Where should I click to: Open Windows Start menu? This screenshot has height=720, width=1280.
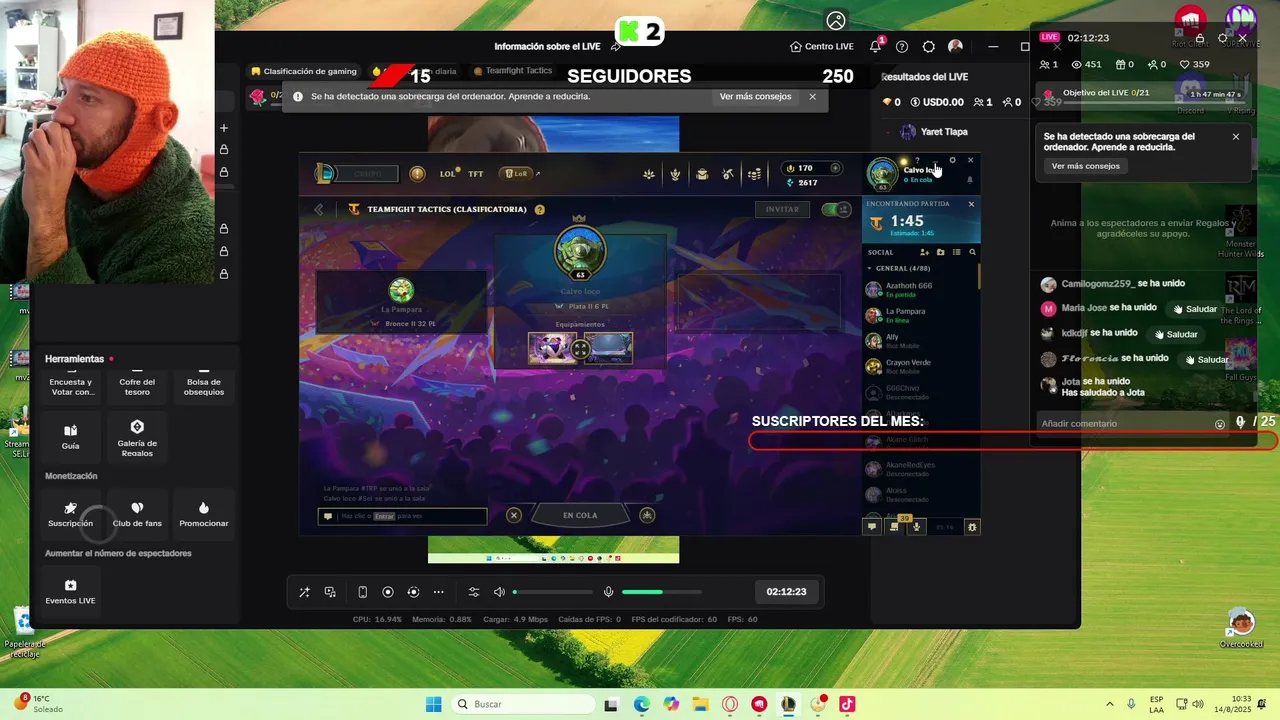pyautogui.click(x=433, y=704)
